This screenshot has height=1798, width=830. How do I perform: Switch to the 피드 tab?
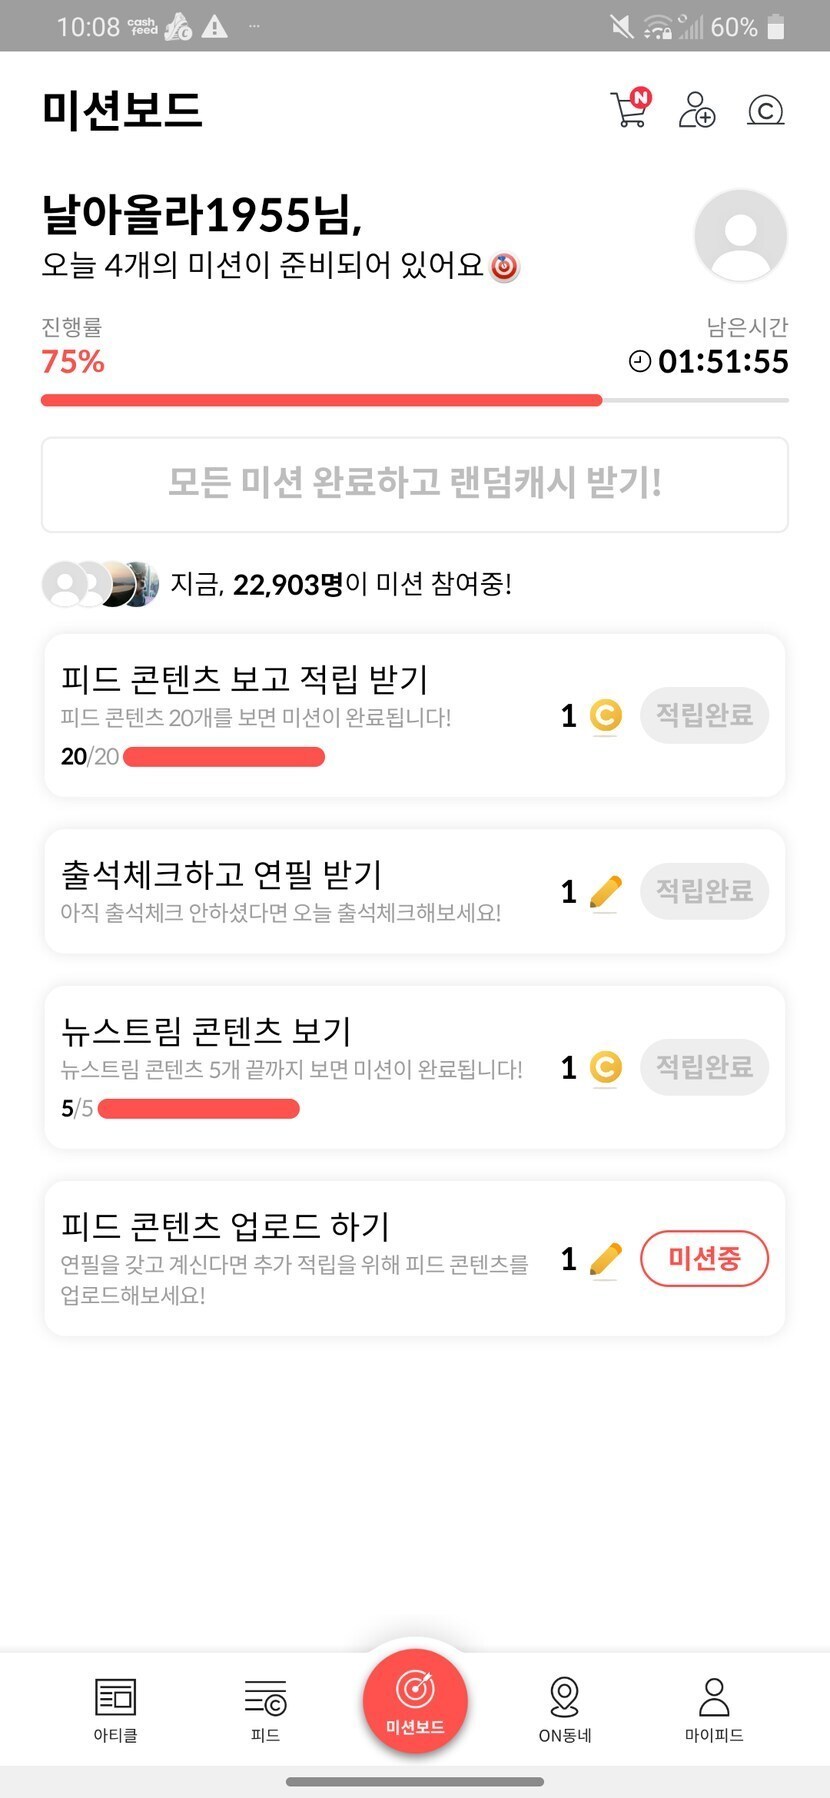[265, 1709]
